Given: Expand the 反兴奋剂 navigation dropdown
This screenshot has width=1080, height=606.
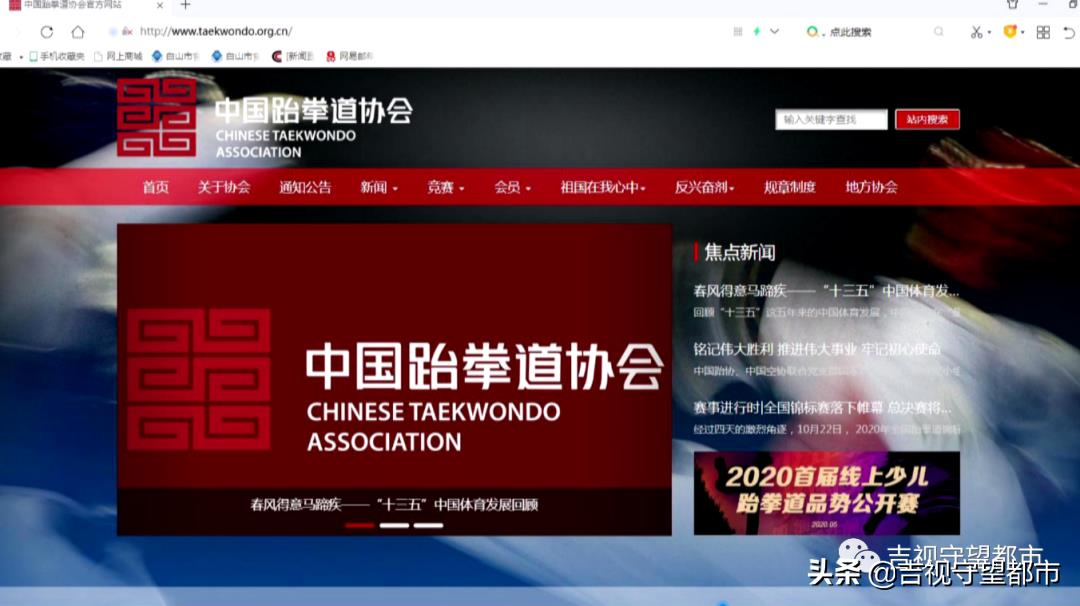Looking at the screenshot, I should coord(705,187).
